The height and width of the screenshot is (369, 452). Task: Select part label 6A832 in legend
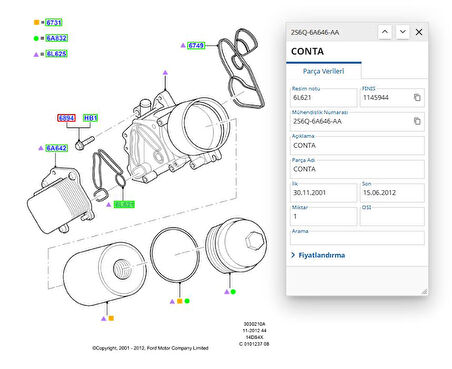56,38
